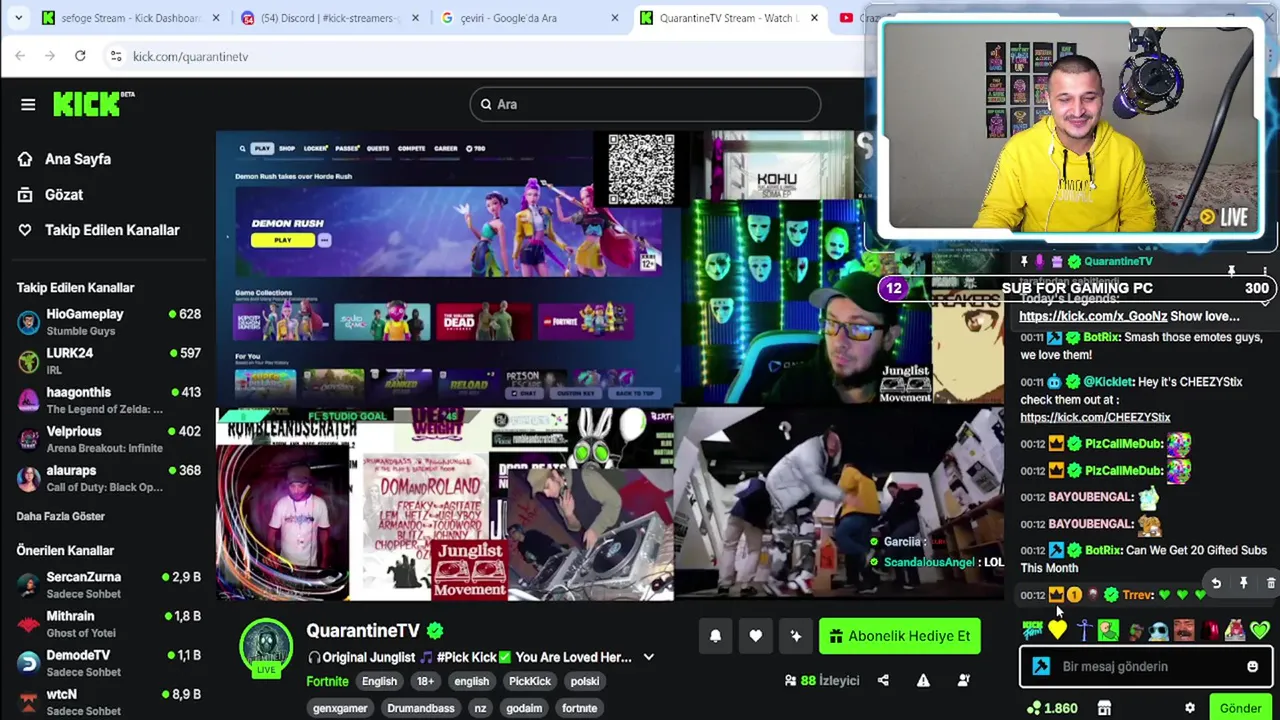Toggle the heart follow button for QuarantineTV
The image size is (1280, 720).
point(755,636)
